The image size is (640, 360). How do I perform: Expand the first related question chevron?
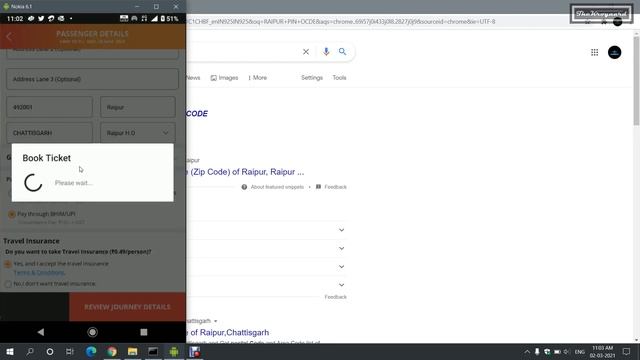coord(342,230)
